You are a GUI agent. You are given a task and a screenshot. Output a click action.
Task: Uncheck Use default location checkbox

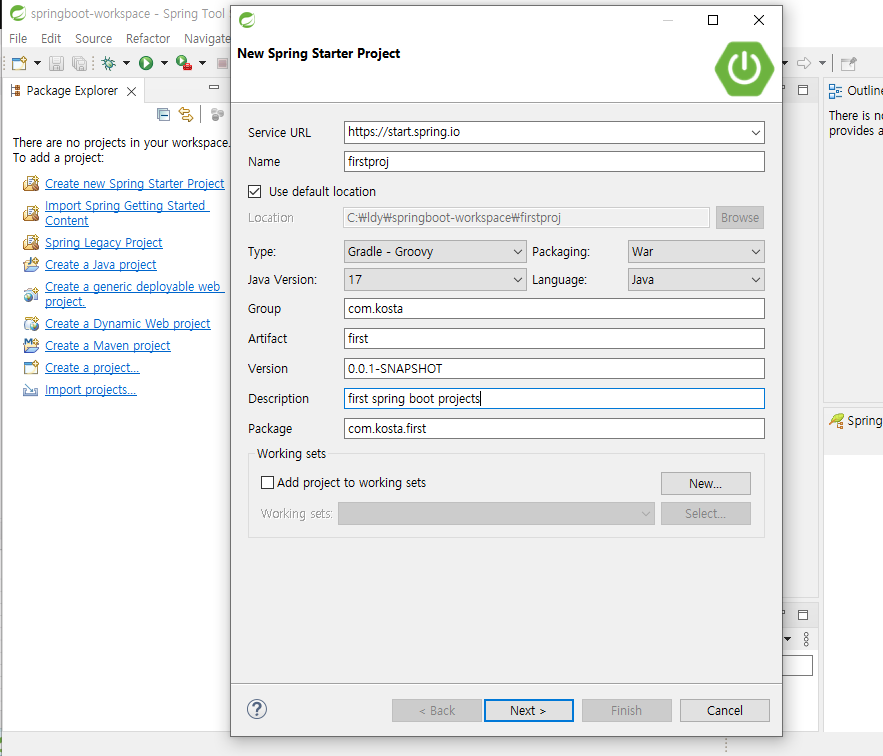coord(255,192)
